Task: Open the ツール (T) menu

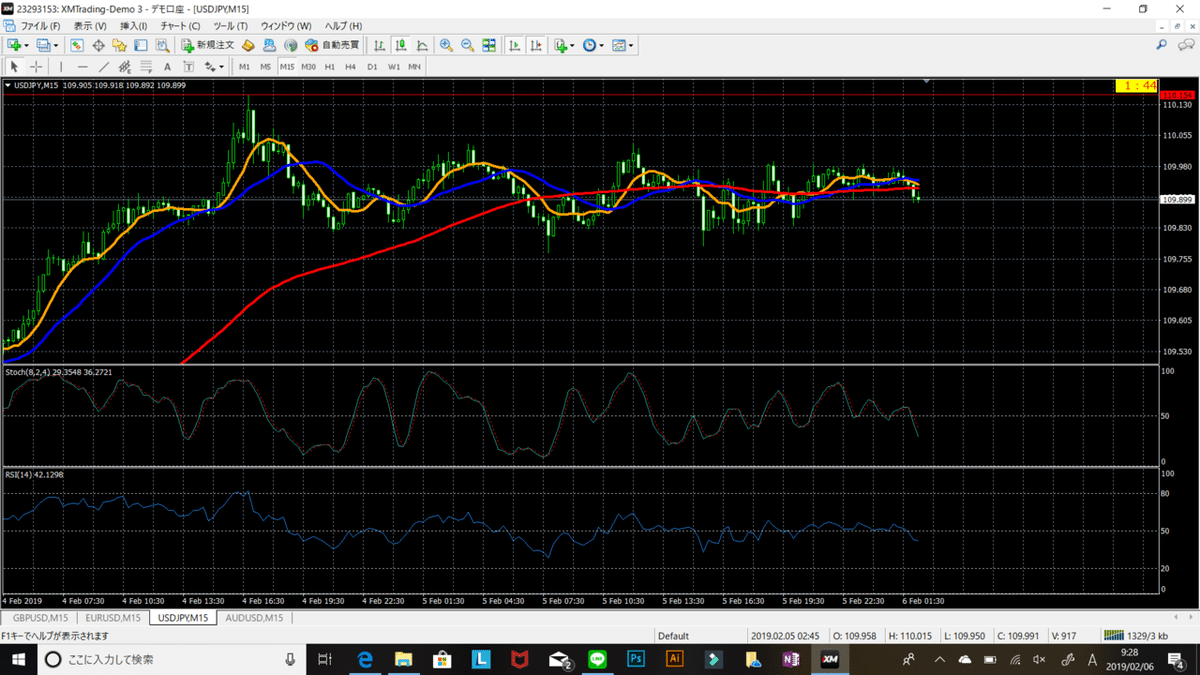Action: [231, 25]
